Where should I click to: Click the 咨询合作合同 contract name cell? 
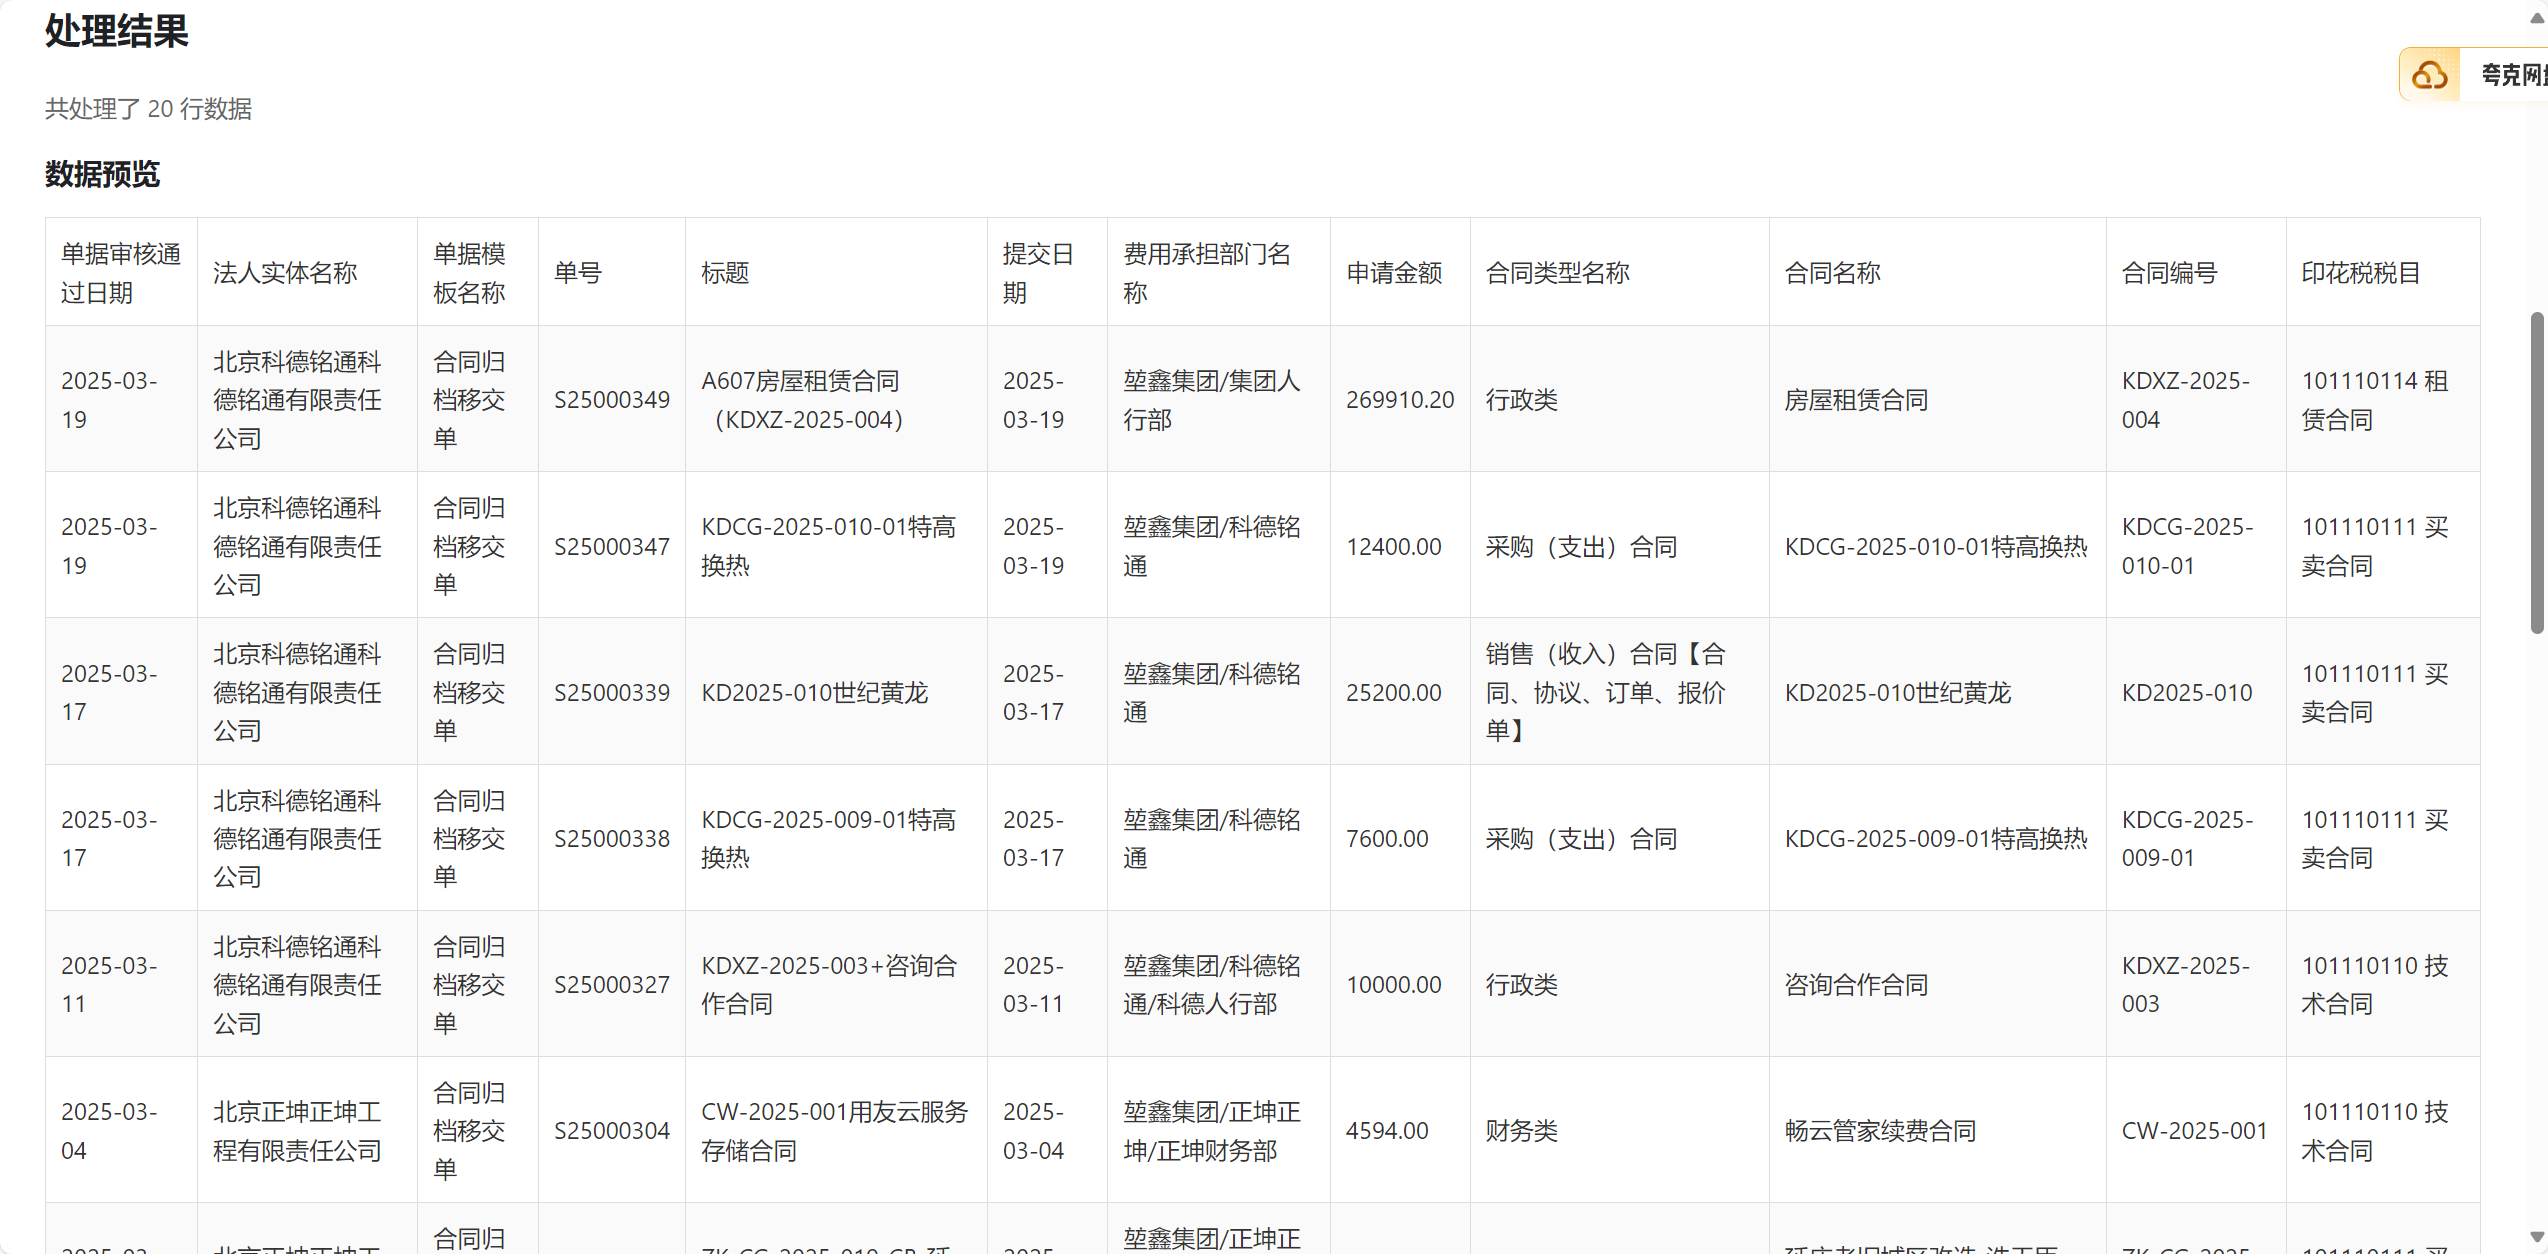coord(1856,985)
